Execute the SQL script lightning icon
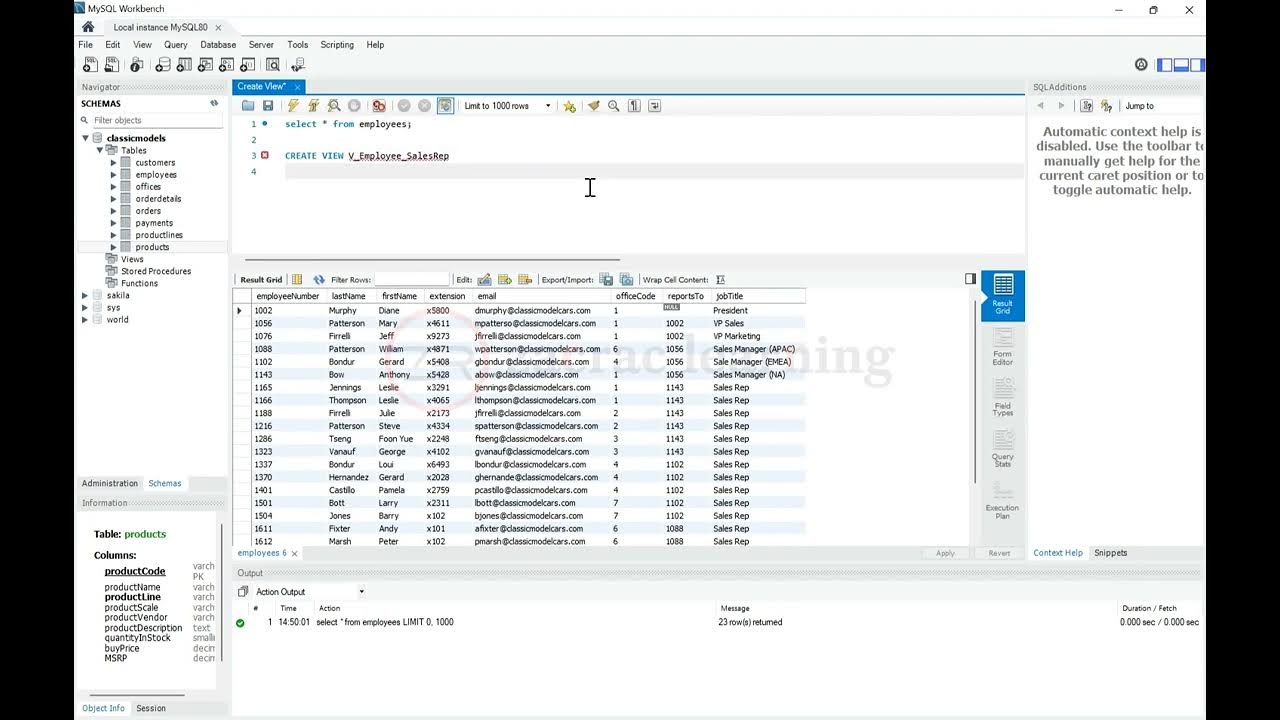The height and width of the screenshot is (720, 1280). click(293, 106)
